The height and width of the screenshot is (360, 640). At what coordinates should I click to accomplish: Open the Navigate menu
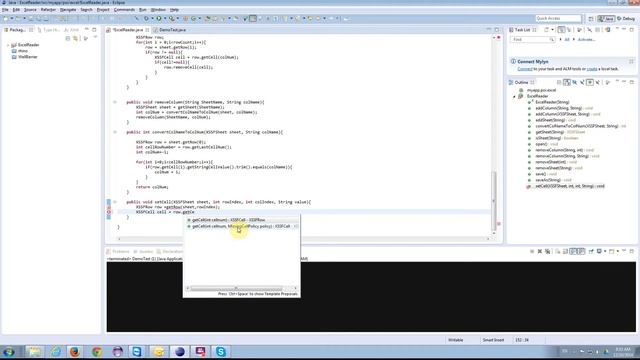click(68, 9)
